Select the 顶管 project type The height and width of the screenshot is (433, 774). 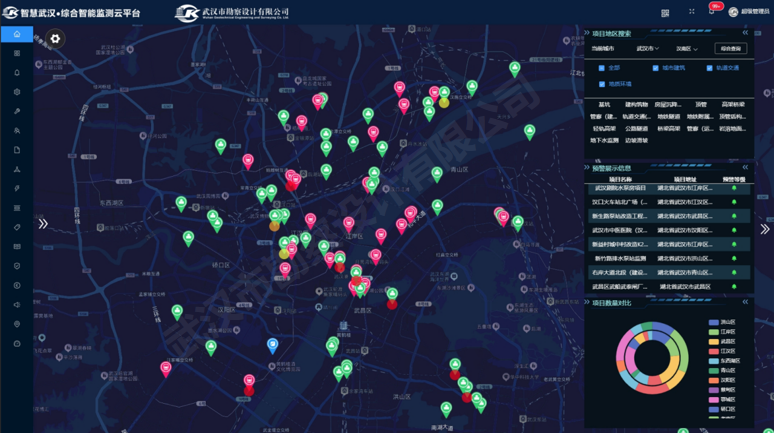(x=701, y=105)
